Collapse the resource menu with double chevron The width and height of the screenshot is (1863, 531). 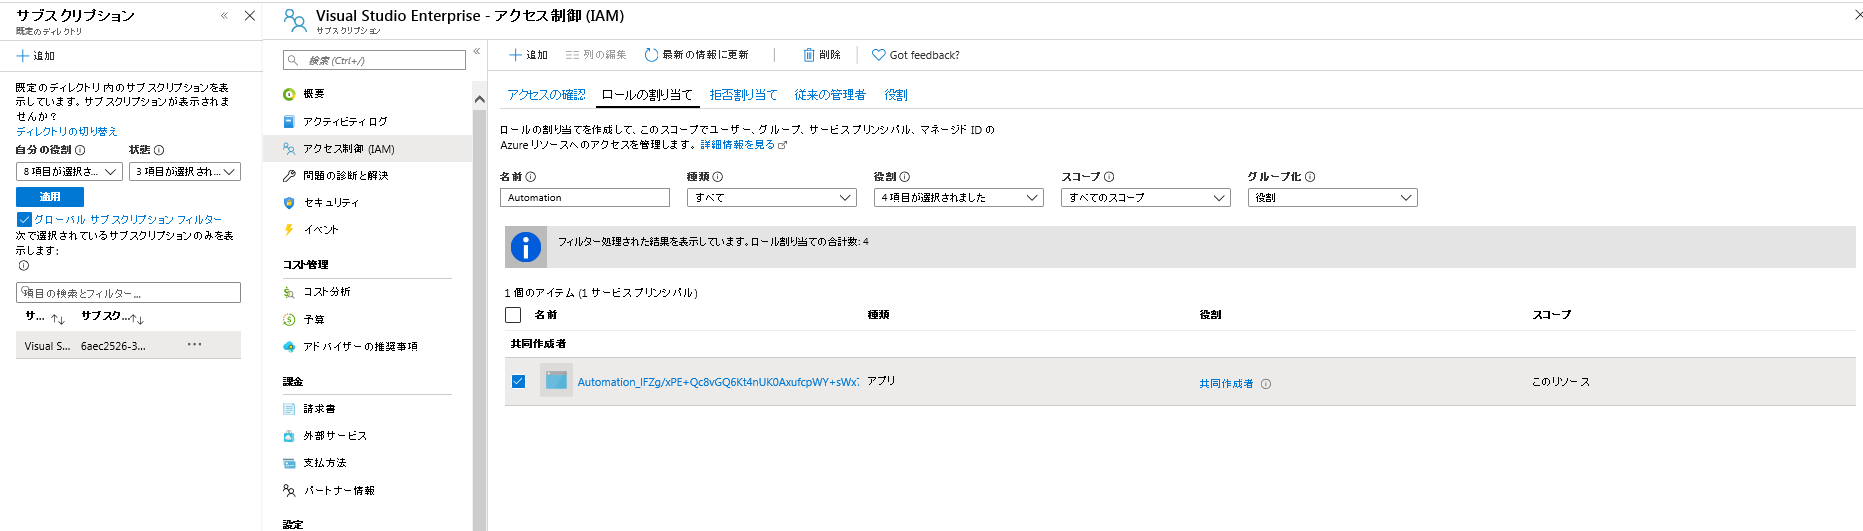point(477,51)
